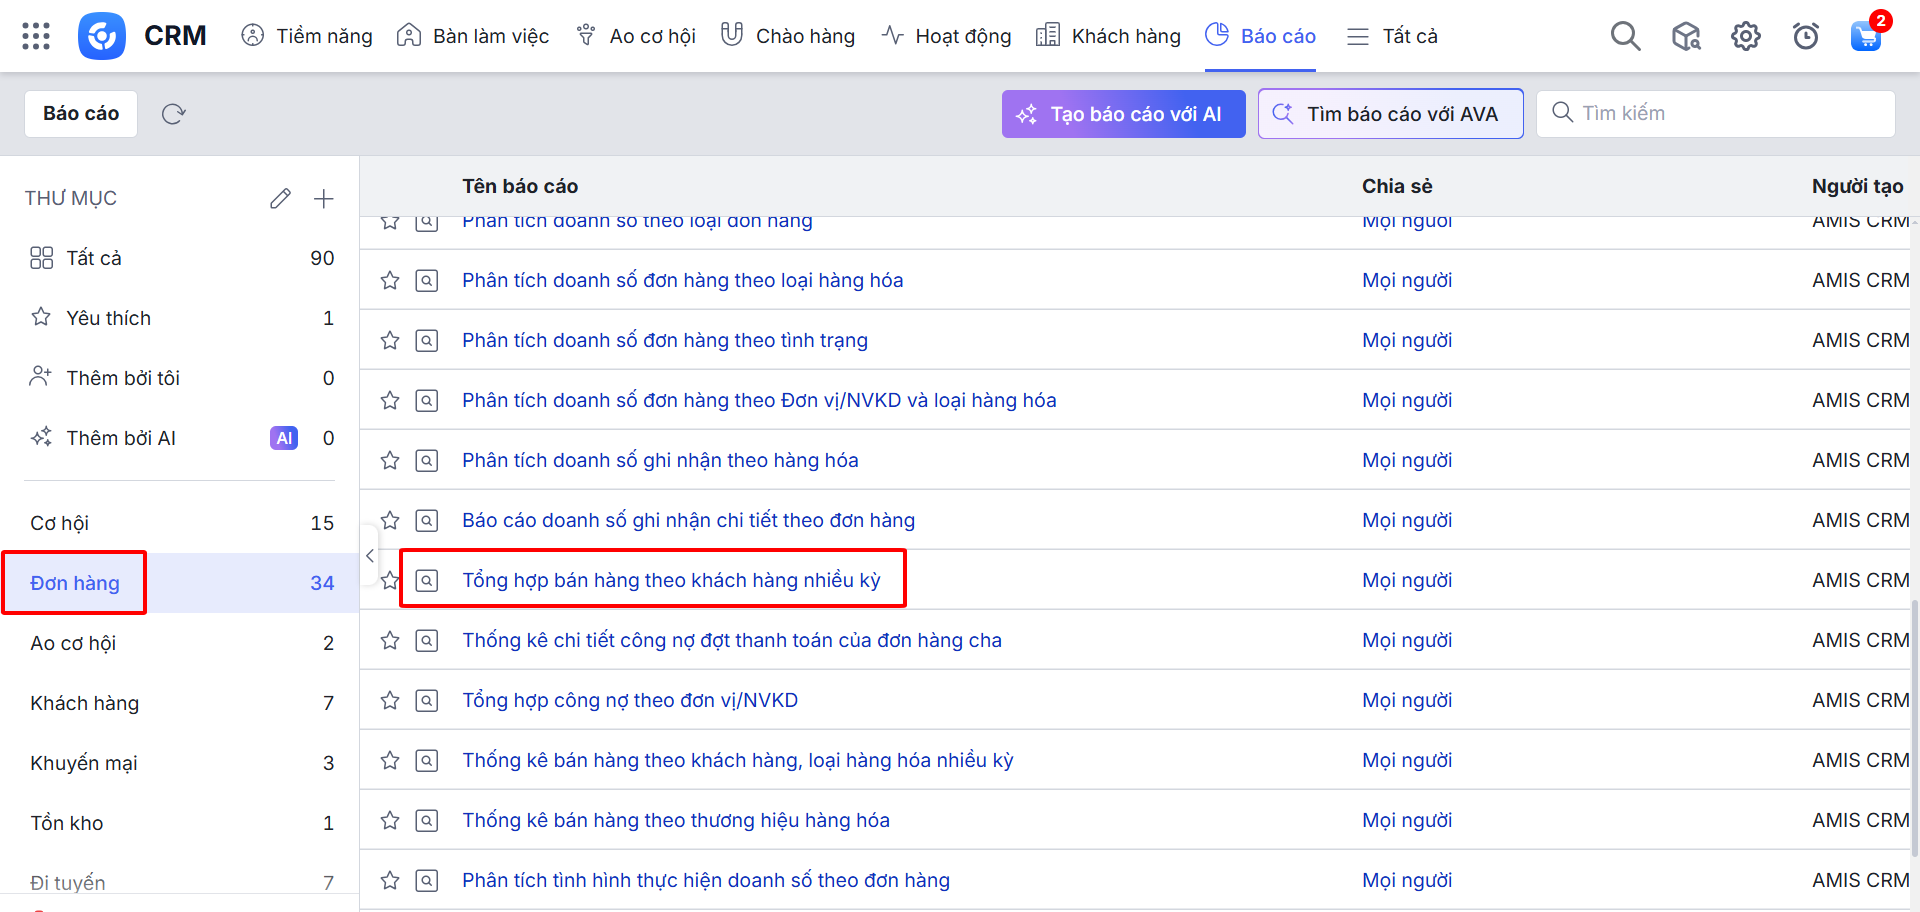This screenshot has width=1920, height=912.
Task: Toggle star on Thống kê bán hàng theo thương hiệu
Action: point(390,821)
